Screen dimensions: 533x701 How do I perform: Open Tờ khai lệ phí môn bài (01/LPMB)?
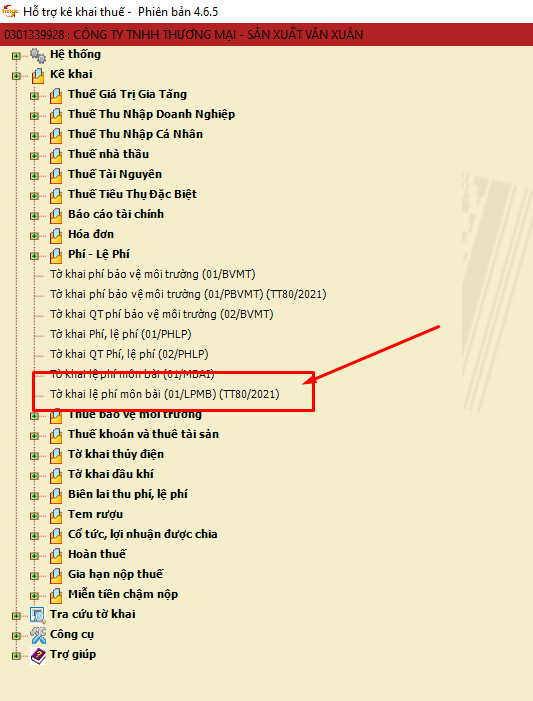tap(165, 394)
